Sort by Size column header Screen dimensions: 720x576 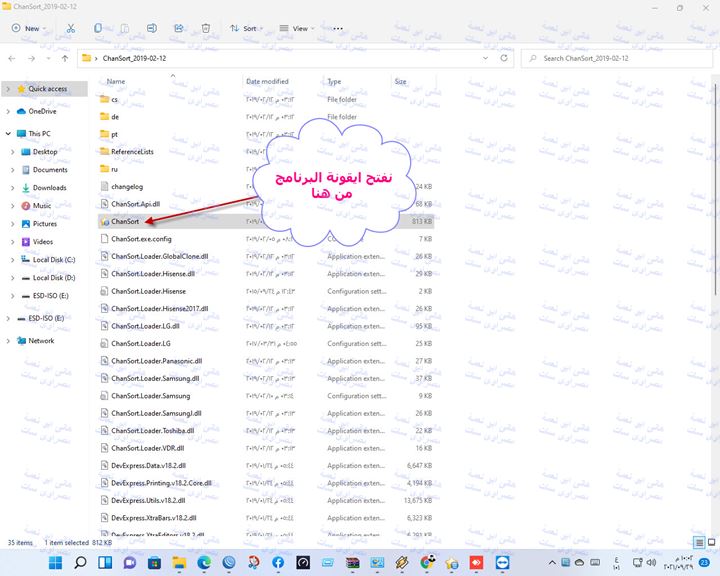click(x=400, y=81)
